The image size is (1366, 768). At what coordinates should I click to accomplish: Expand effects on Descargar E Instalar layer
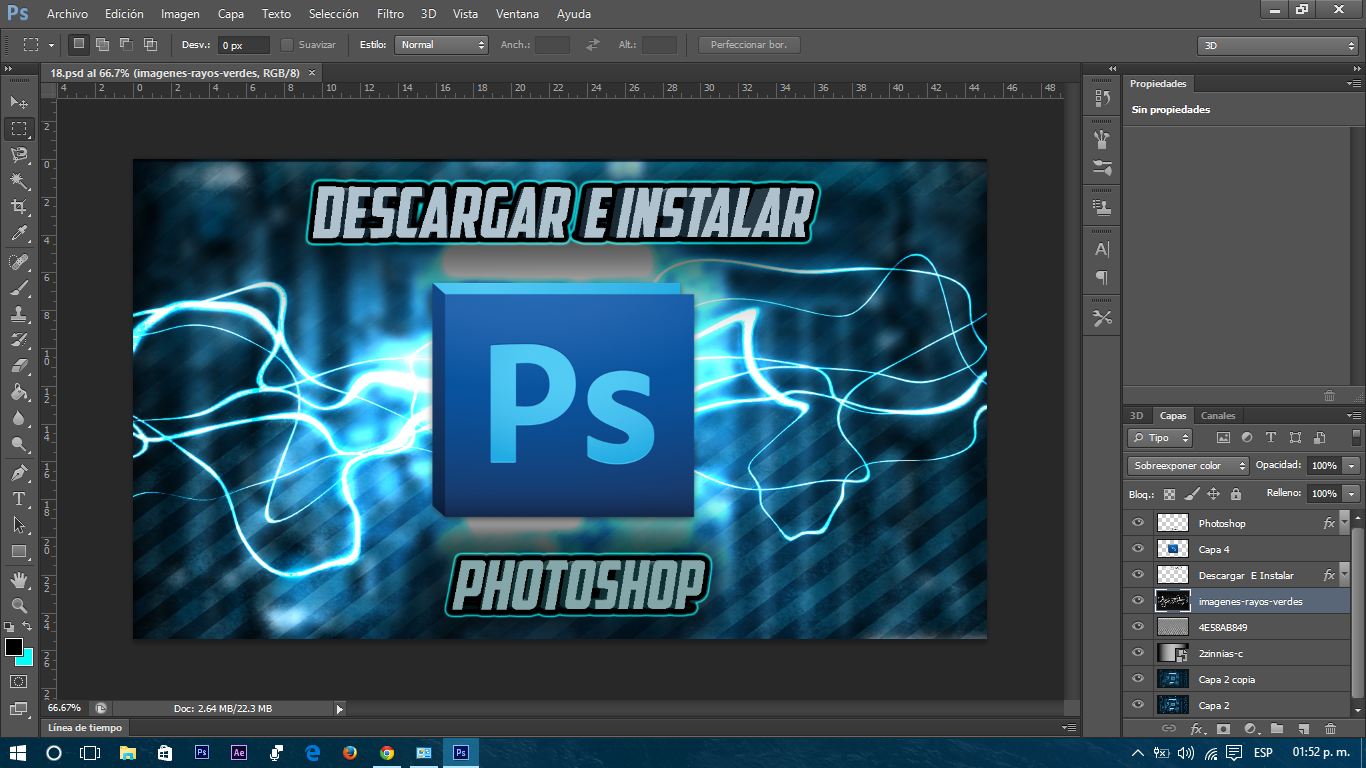pyautogui.click(x=1344, y=573)
